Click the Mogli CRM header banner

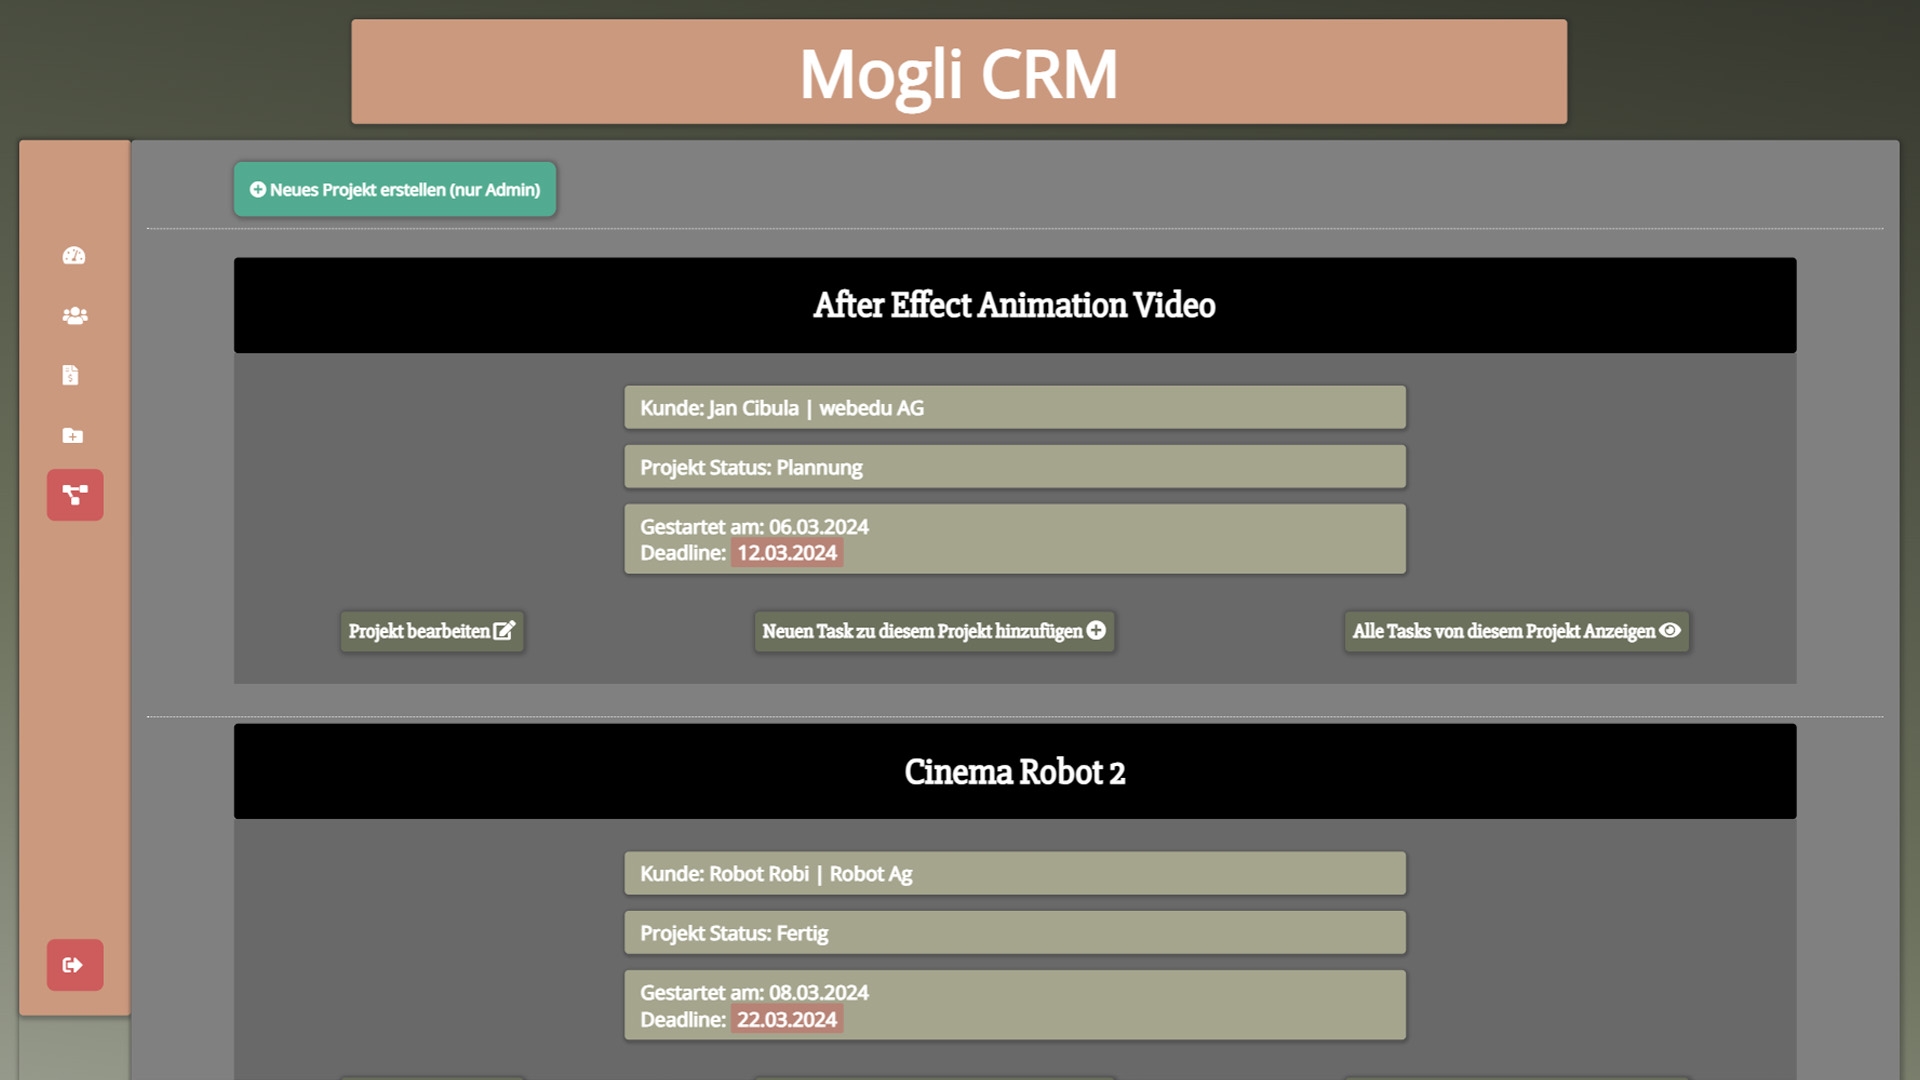point(958,73)
